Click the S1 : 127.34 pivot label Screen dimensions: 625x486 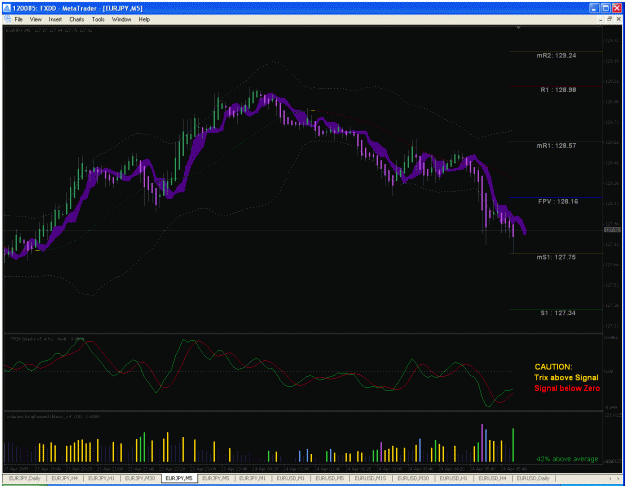(x=558, y=313)
